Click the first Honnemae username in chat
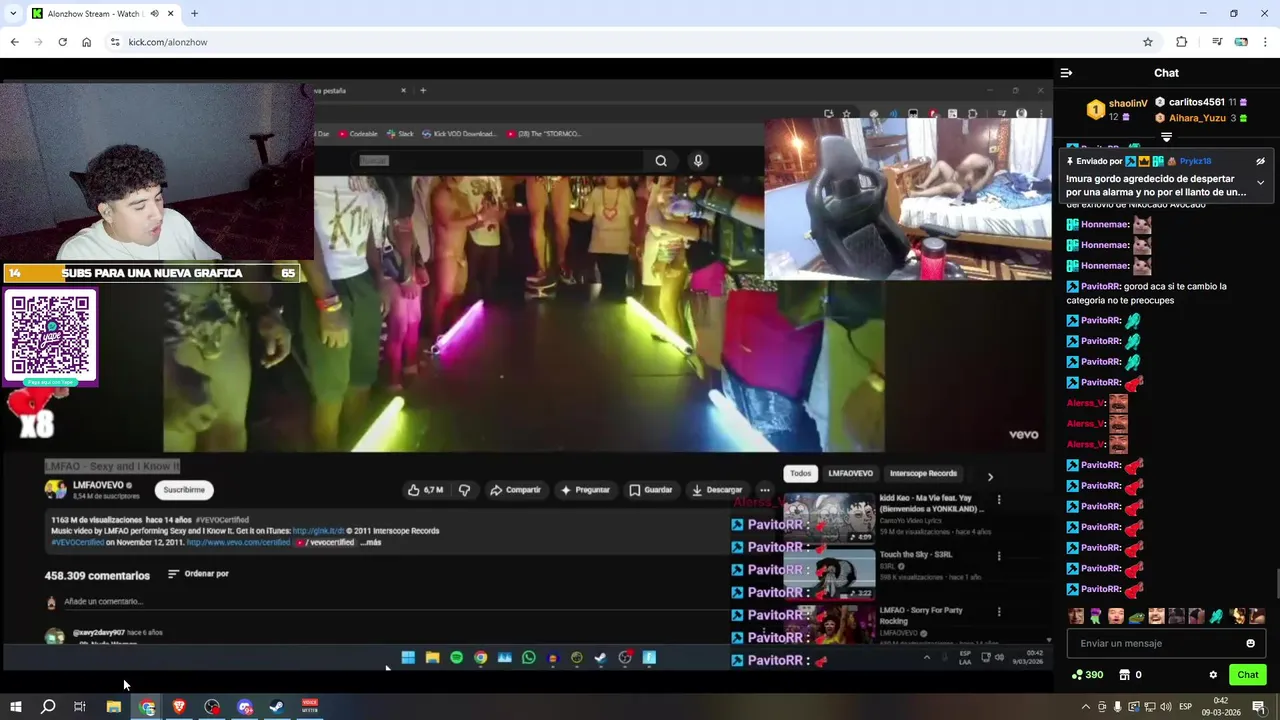 (x=1105, y=225)
